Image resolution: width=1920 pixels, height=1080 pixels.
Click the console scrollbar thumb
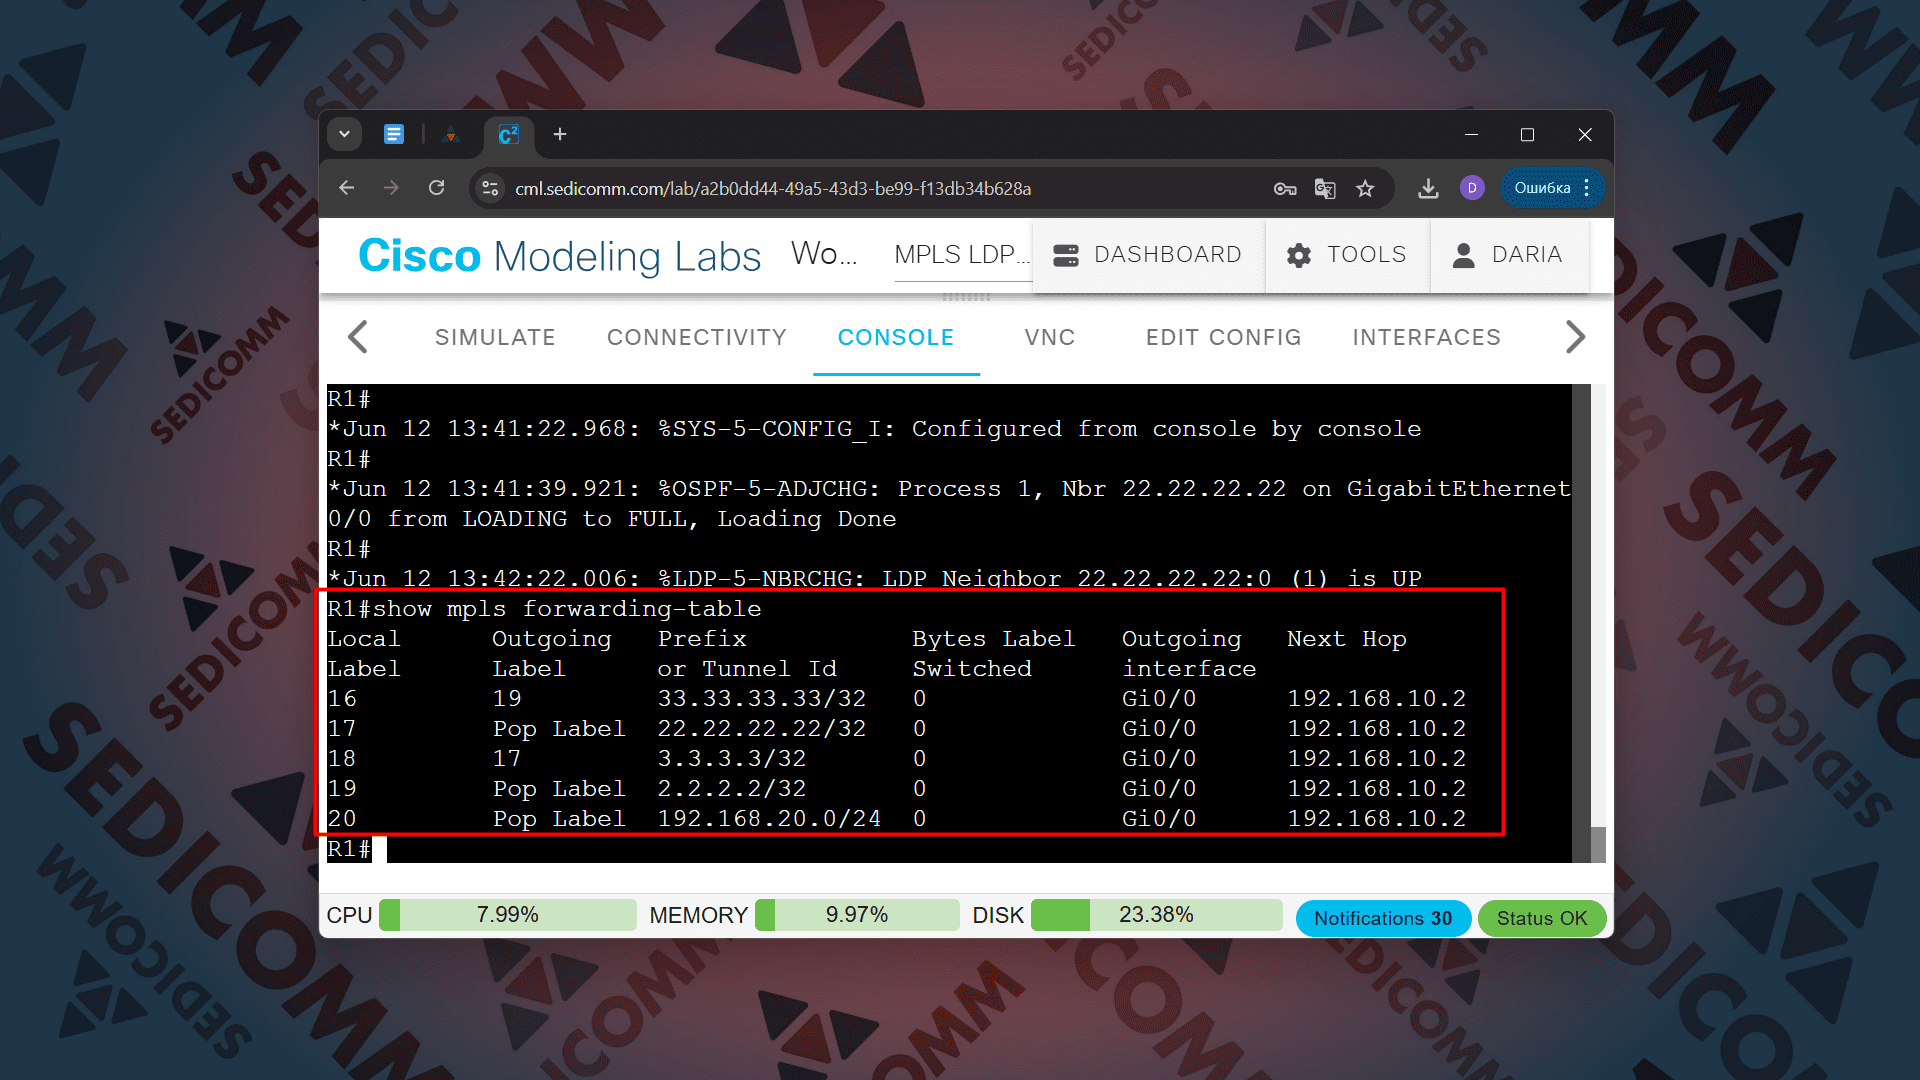[x=1598, y=844]
